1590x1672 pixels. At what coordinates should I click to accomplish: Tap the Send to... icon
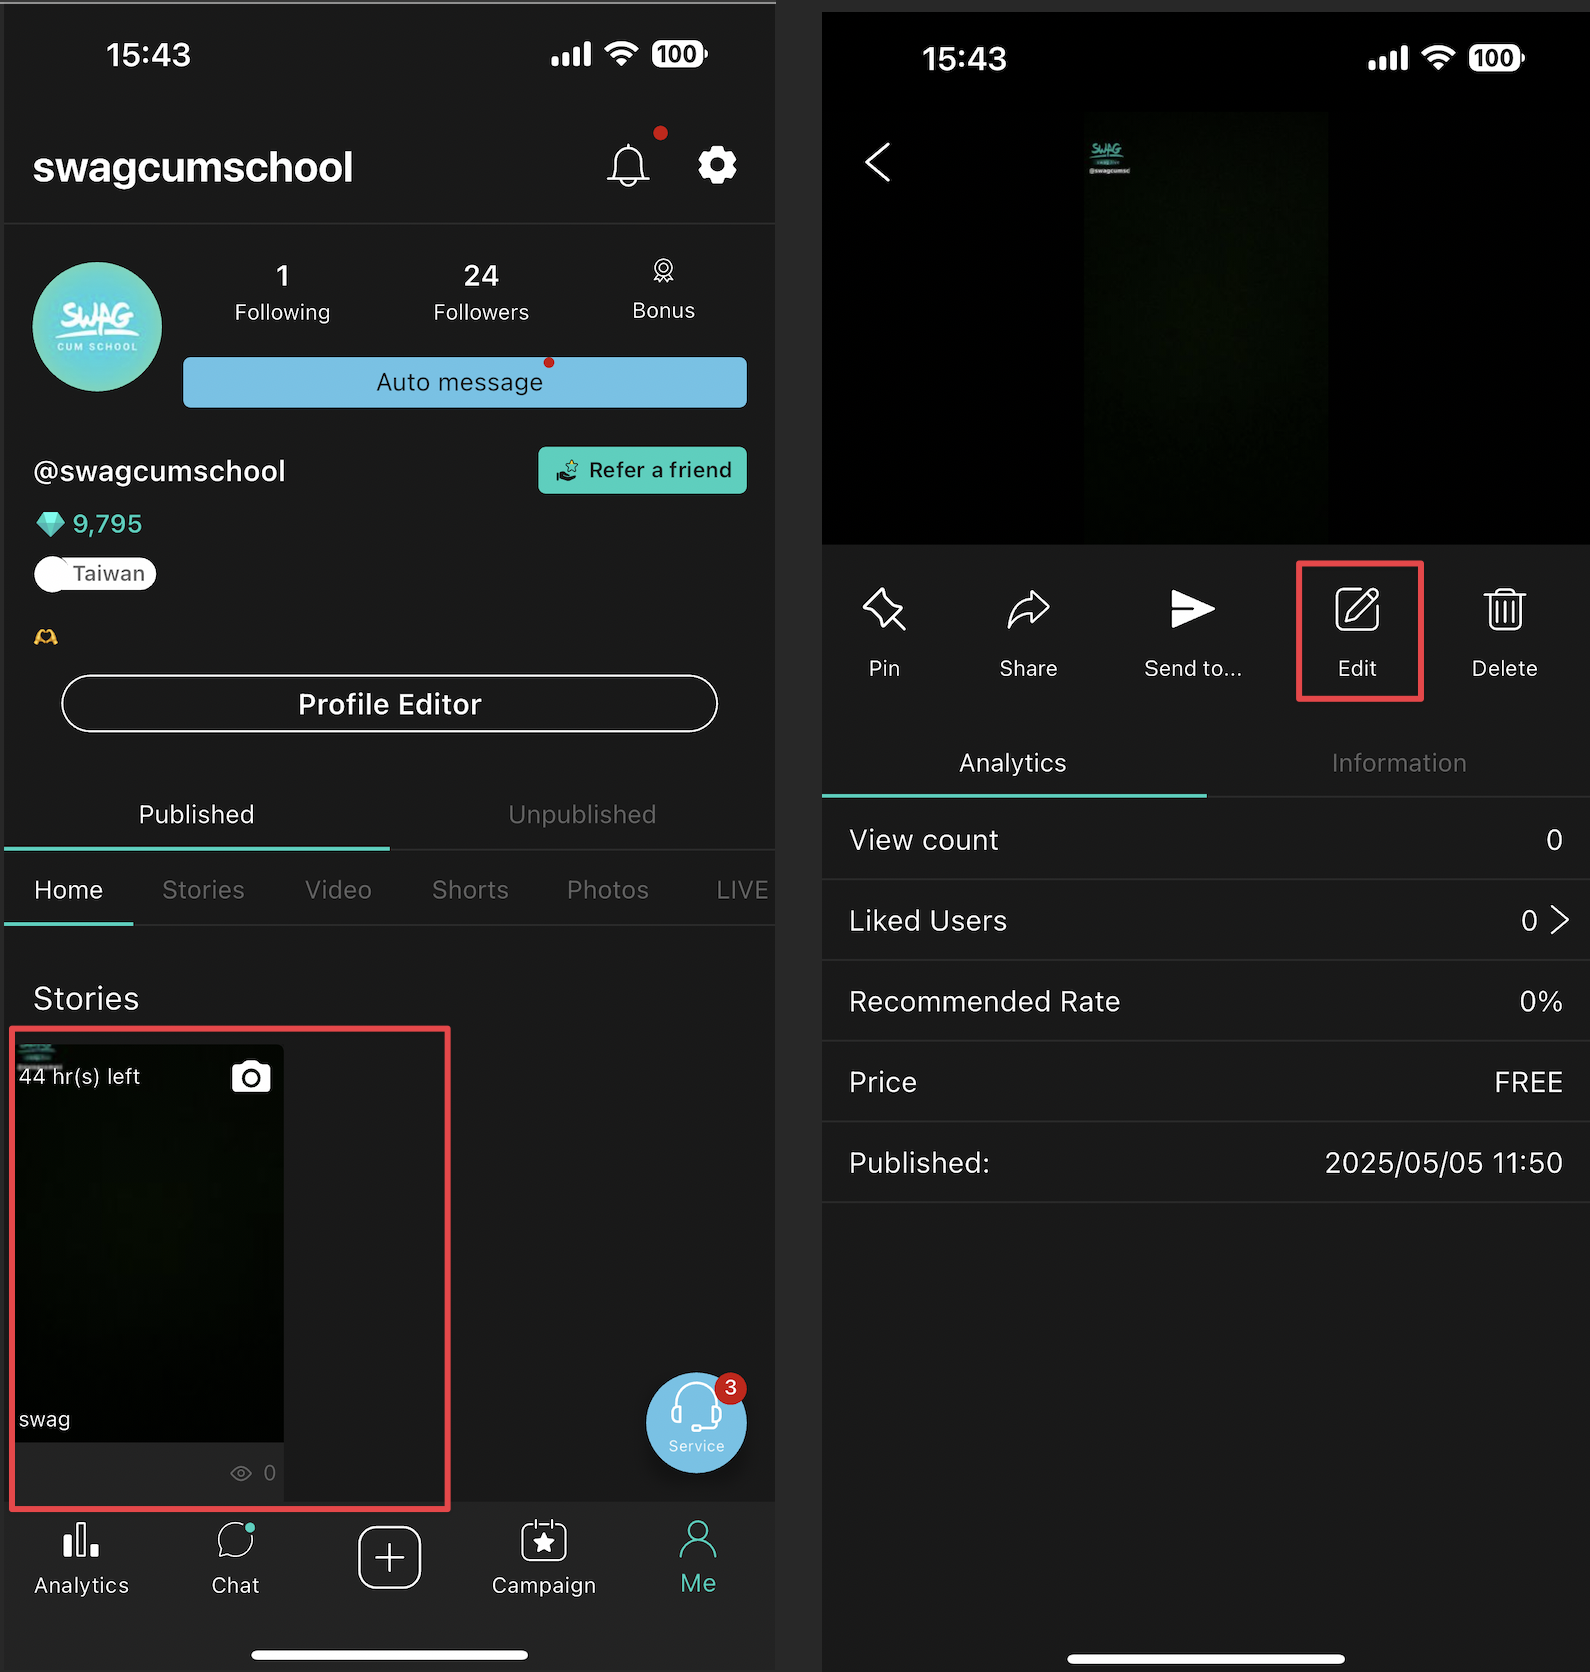[x=1192, y=610]
